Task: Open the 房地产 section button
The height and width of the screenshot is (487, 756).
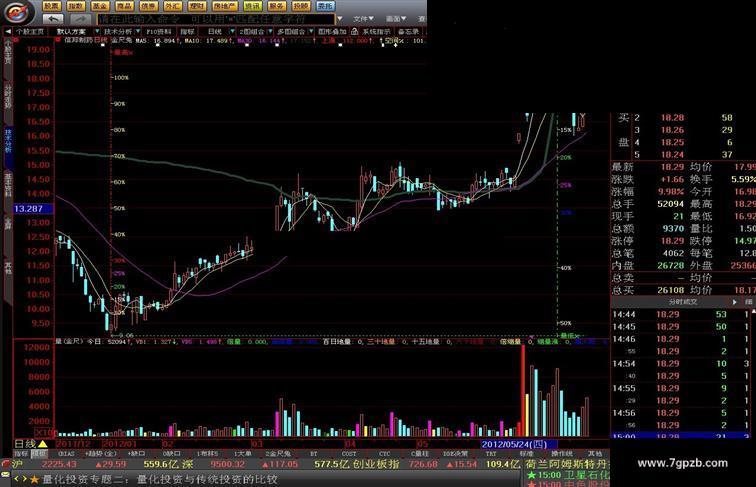Action: pos(224,6)
